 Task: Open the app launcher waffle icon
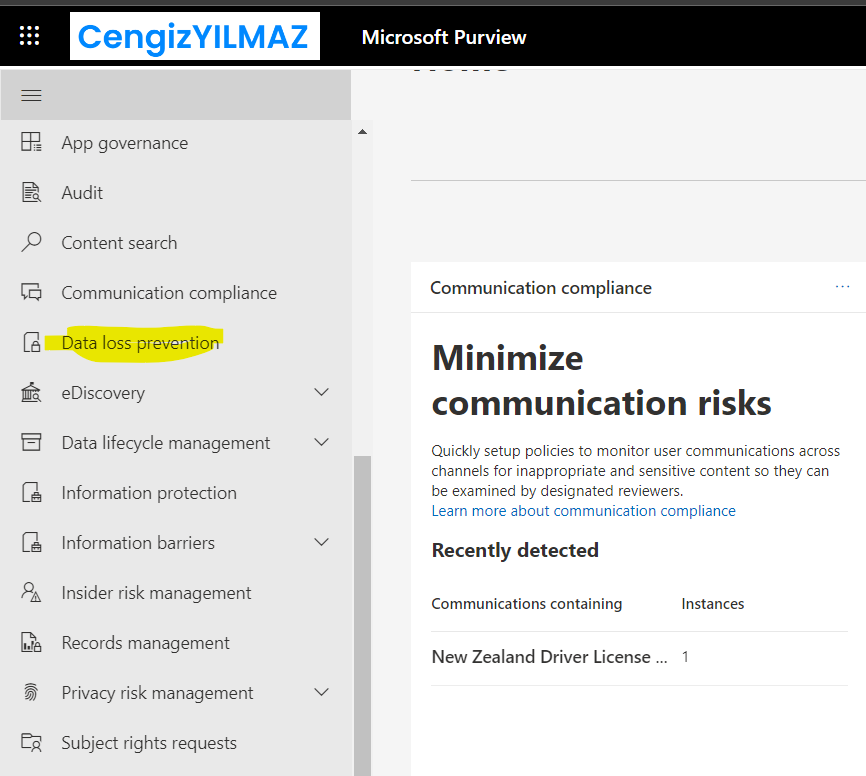coord(30,37)
